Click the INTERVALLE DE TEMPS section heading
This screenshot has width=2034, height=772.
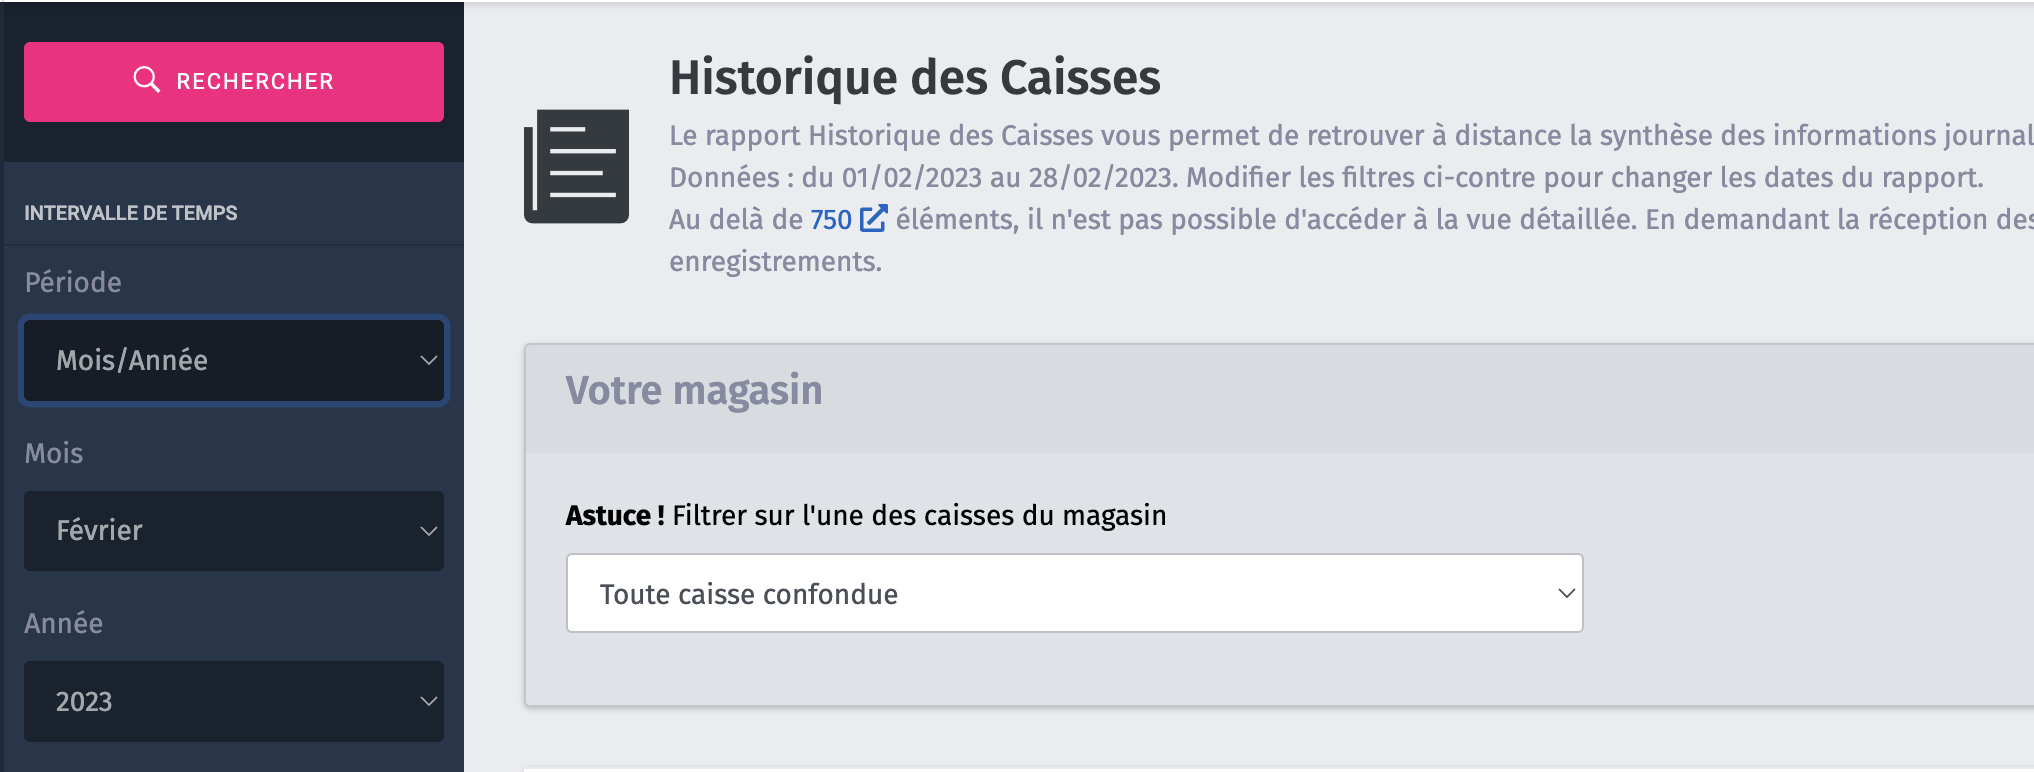(131, 213)
